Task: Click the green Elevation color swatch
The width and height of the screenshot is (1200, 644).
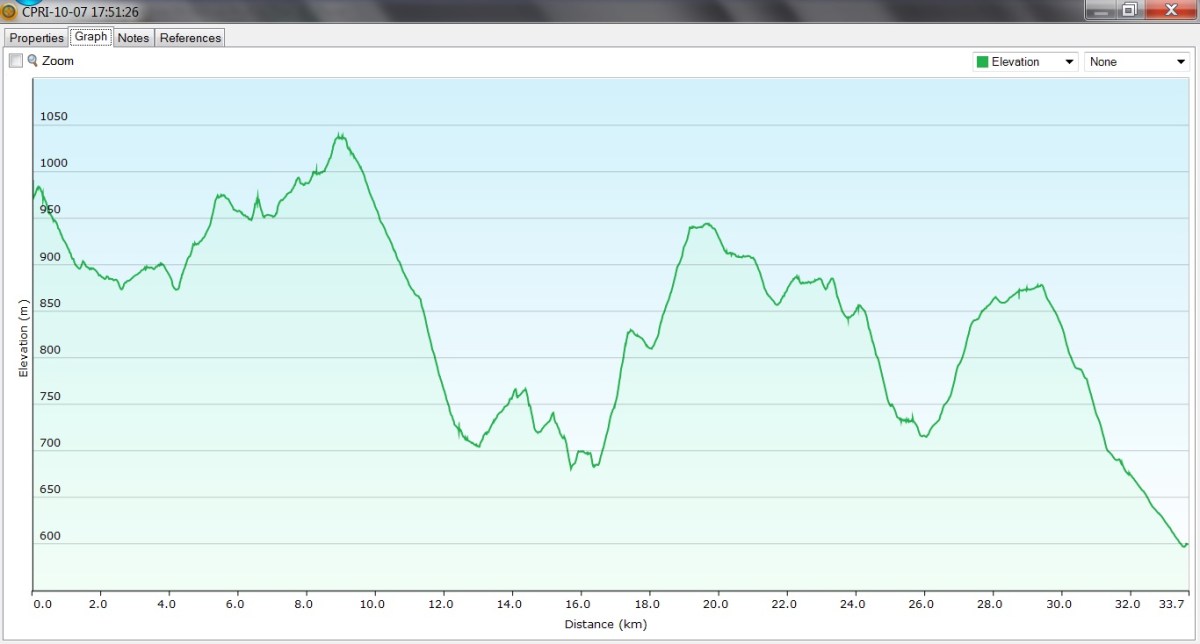Action: [982, 62]
